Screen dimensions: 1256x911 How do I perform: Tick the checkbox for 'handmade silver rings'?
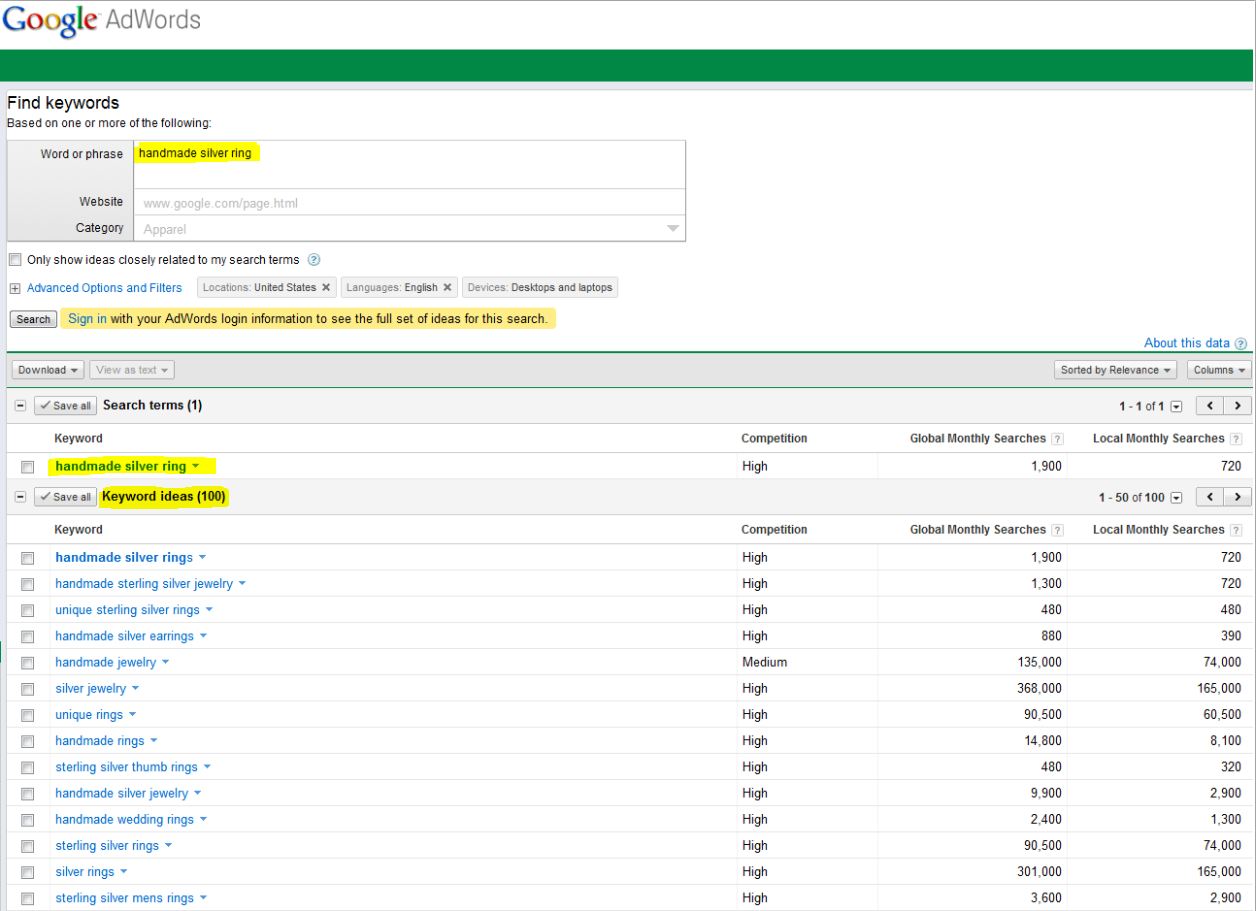coord(28,558)
